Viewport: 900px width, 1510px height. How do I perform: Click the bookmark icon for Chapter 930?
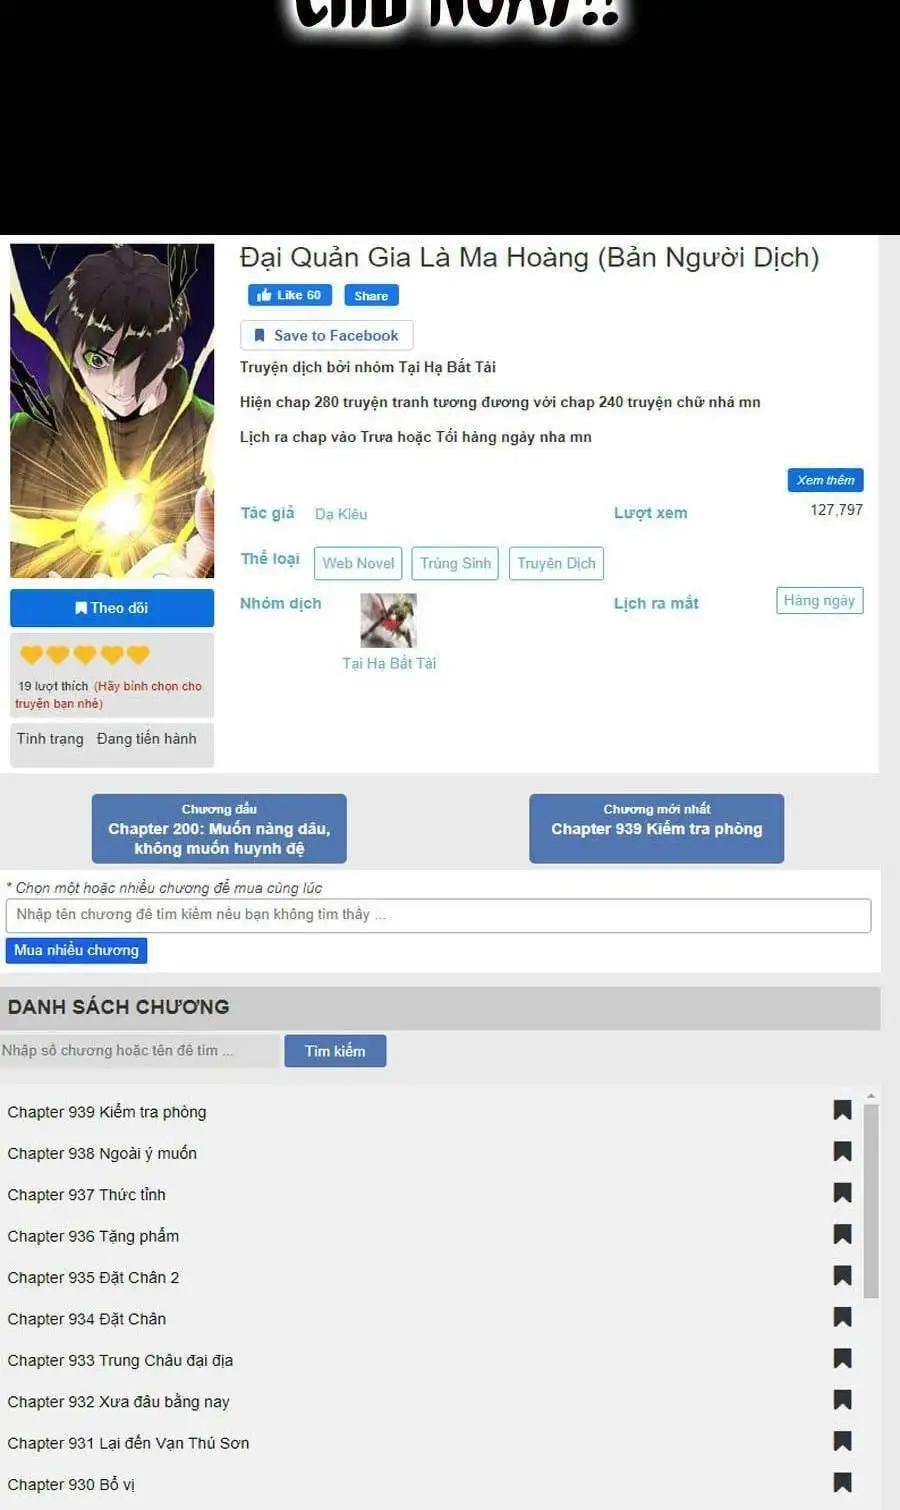(x=842, y=1483)
